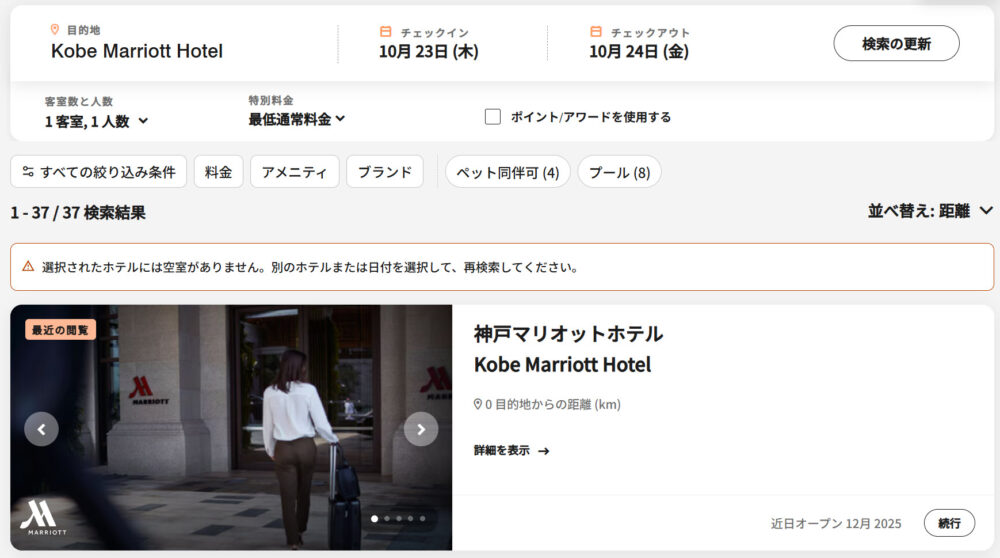Image resolution: width=1000 pixels, height=558 pixels.
Task: Click the destination location pin icon
Action: [55, 30]
